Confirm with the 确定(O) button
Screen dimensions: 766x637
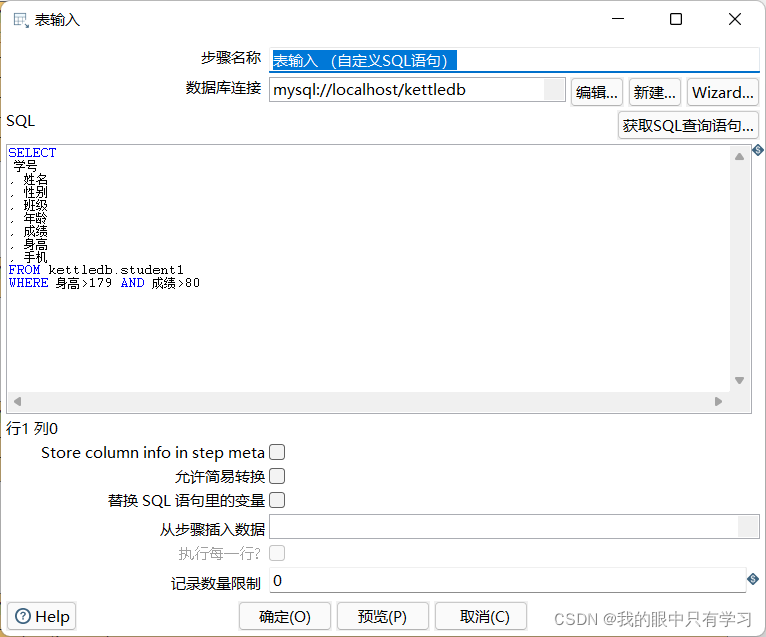tap(285, 616)
